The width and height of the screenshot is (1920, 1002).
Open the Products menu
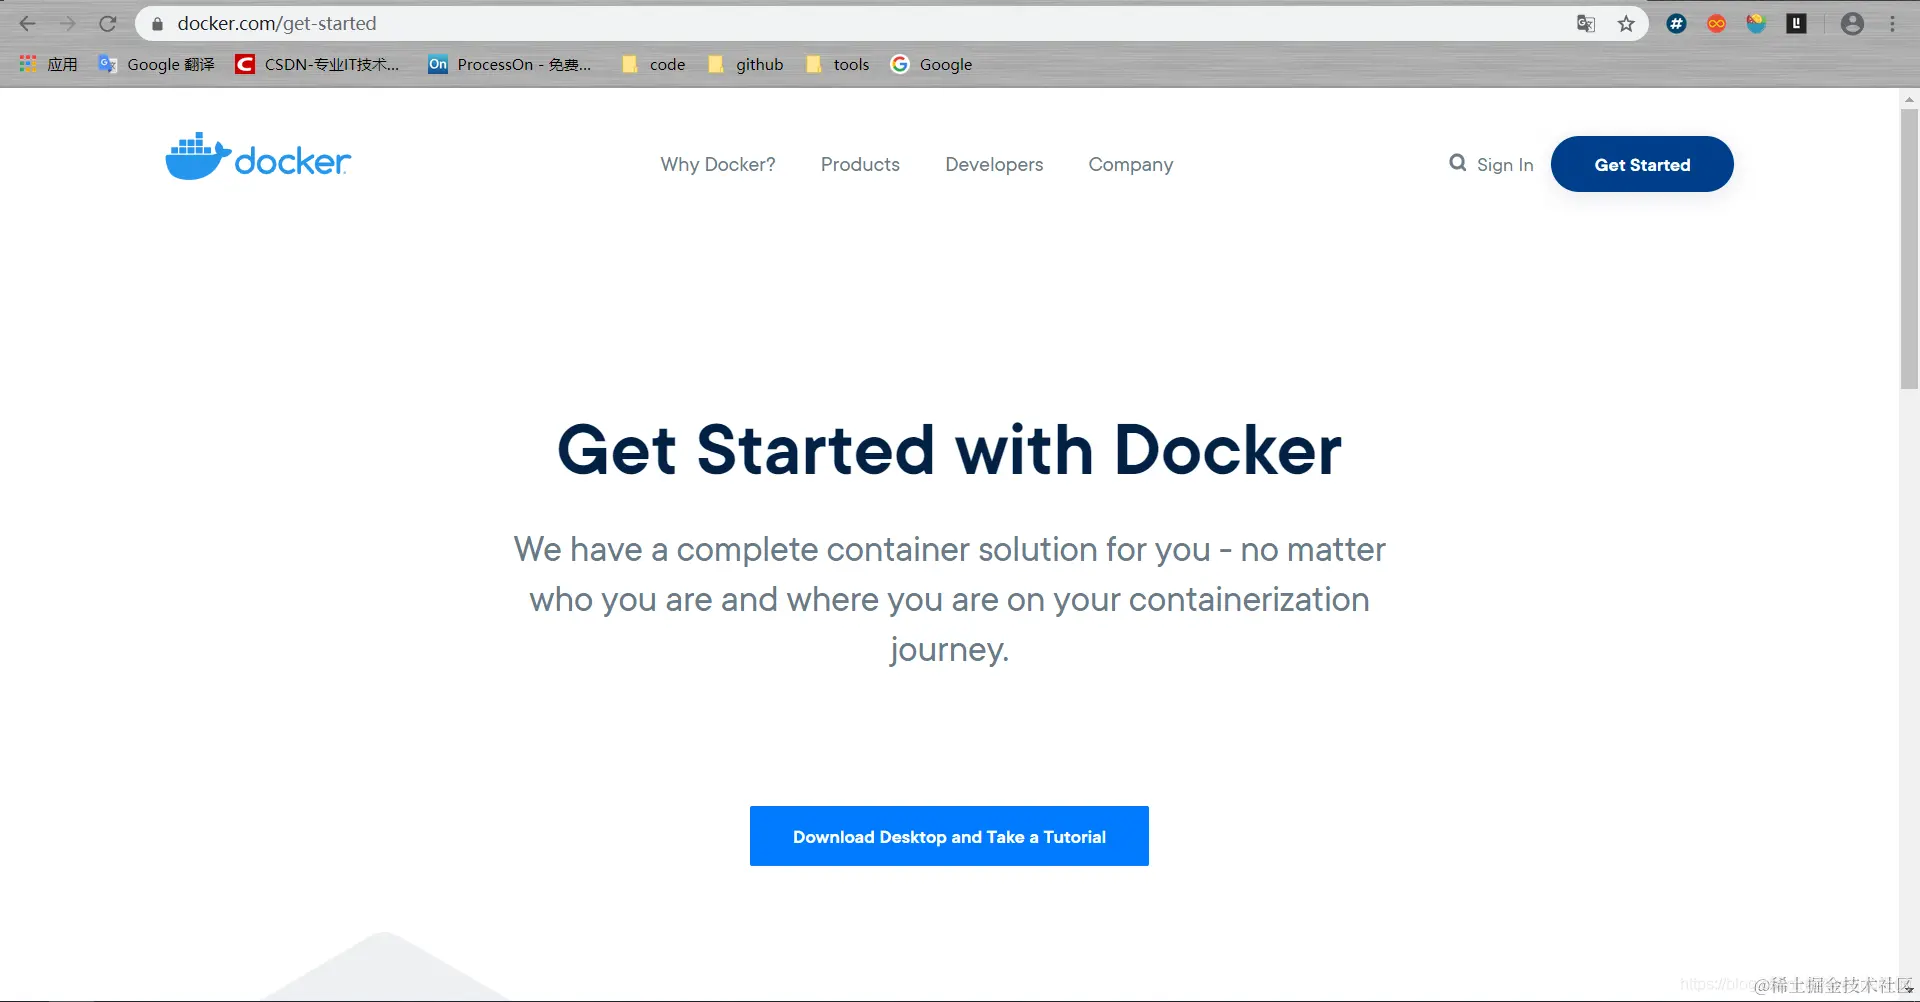pos(860,165)
